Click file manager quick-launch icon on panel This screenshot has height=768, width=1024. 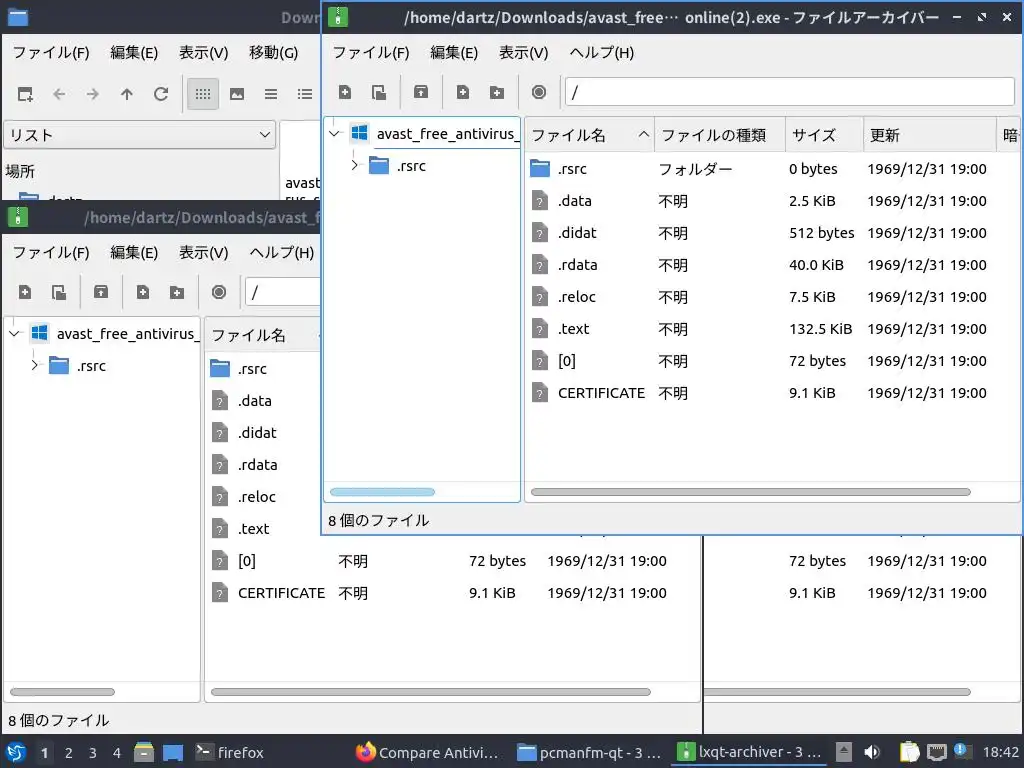click(x=144, y=752)
